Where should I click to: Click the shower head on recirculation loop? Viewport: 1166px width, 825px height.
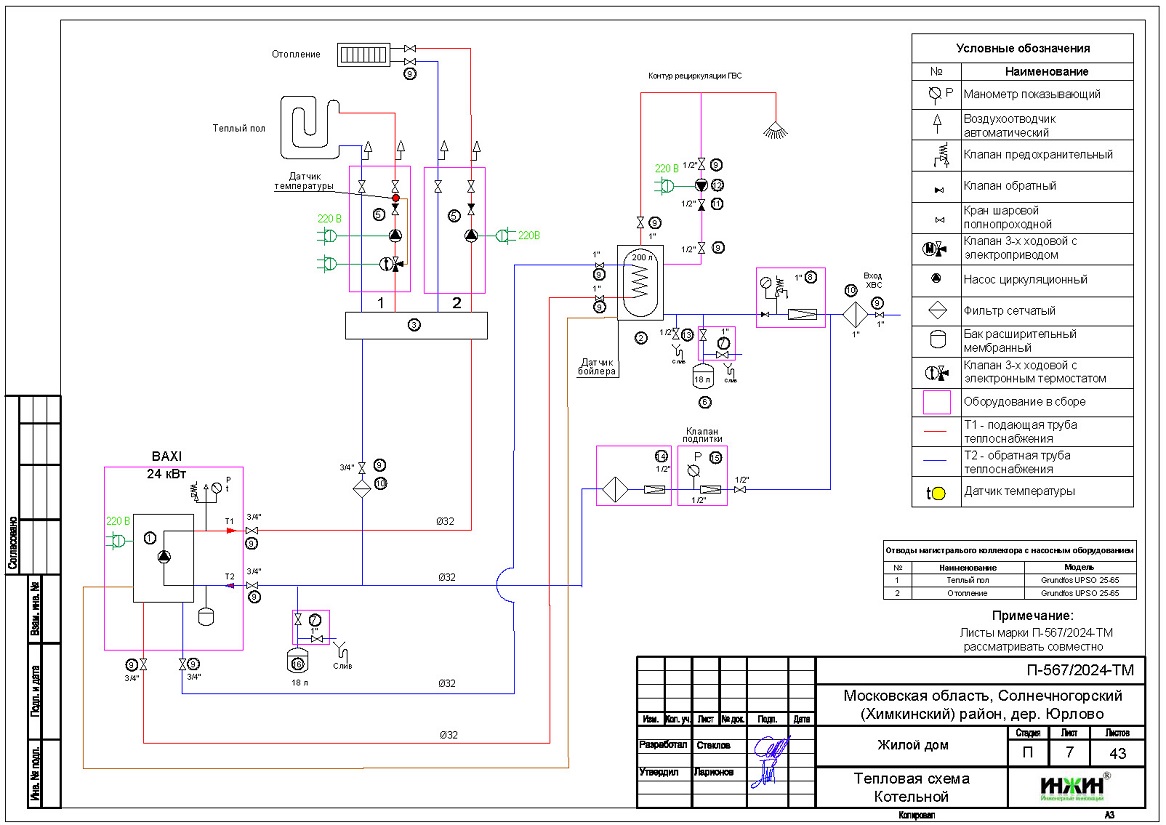coord(771,128)
